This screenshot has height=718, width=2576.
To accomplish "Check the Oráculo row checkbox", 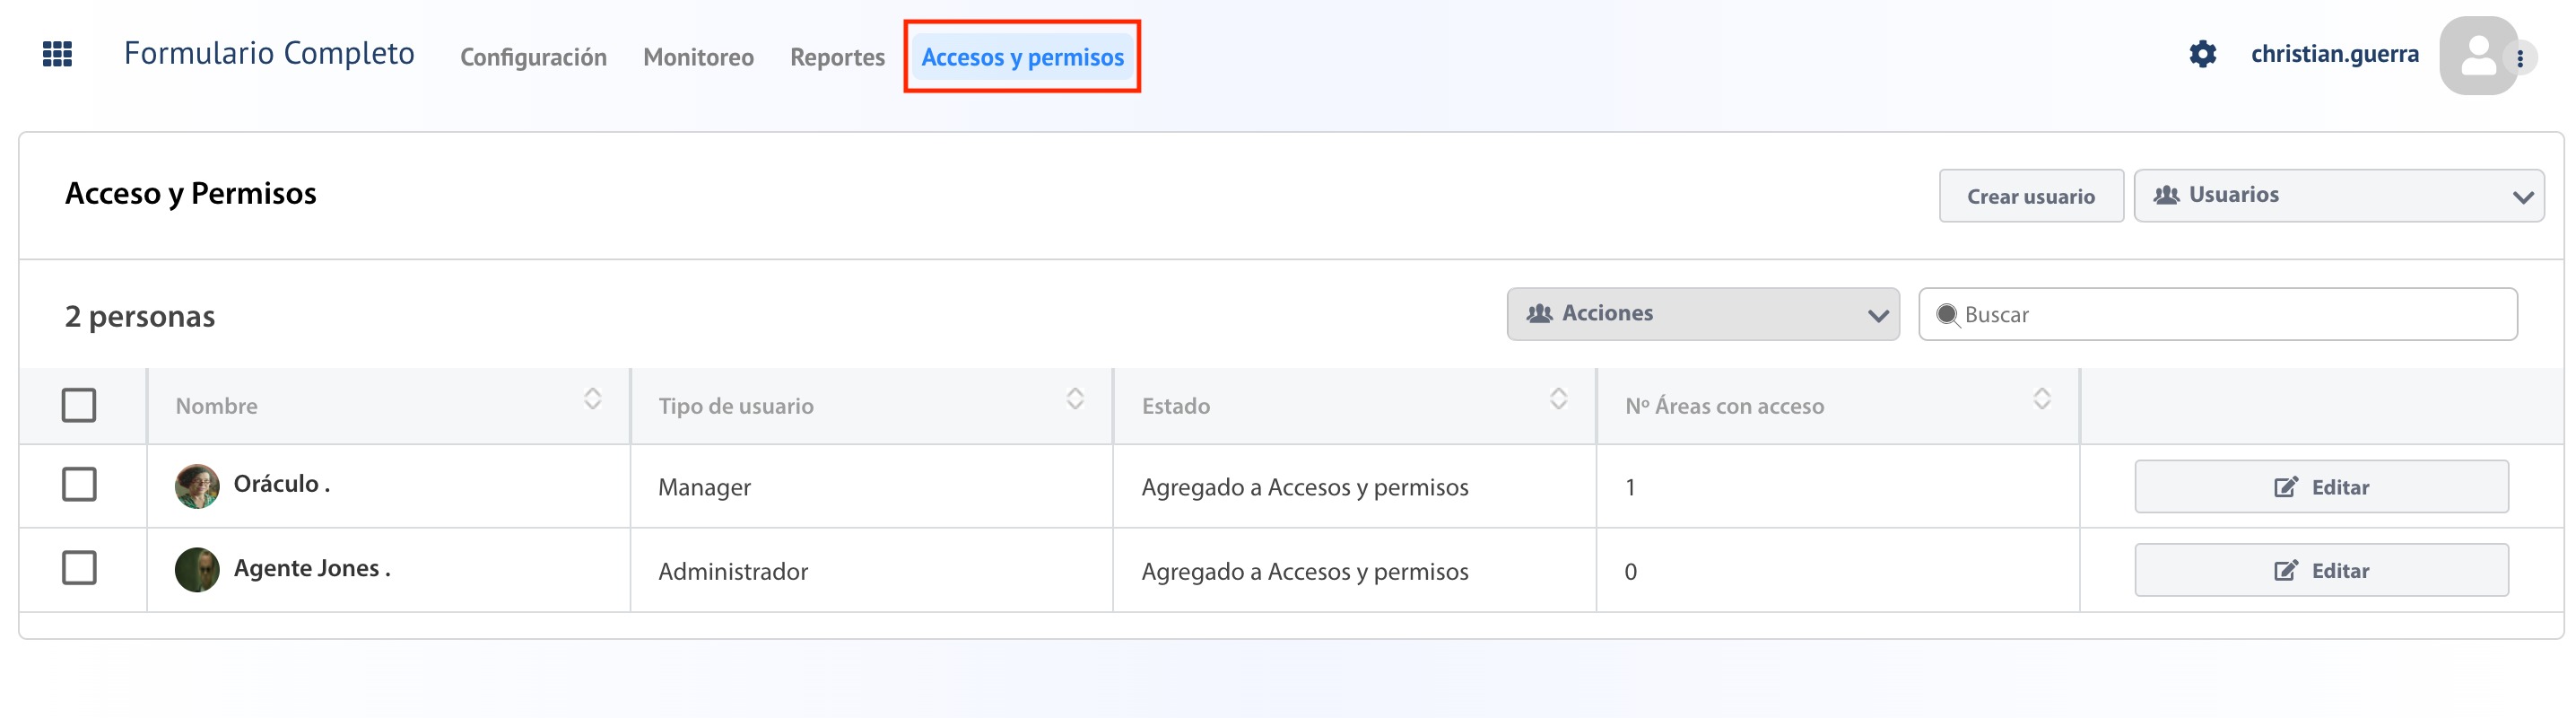I will [x=79, y=484].
